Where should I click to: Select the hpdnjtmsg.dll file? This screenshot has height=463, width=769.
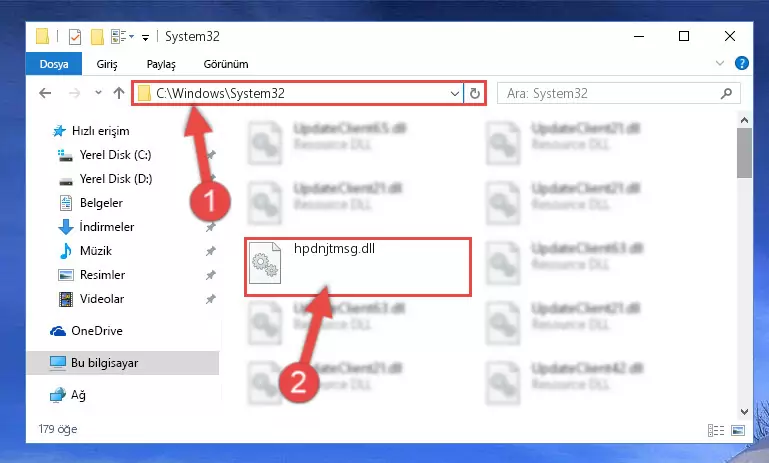358,267
